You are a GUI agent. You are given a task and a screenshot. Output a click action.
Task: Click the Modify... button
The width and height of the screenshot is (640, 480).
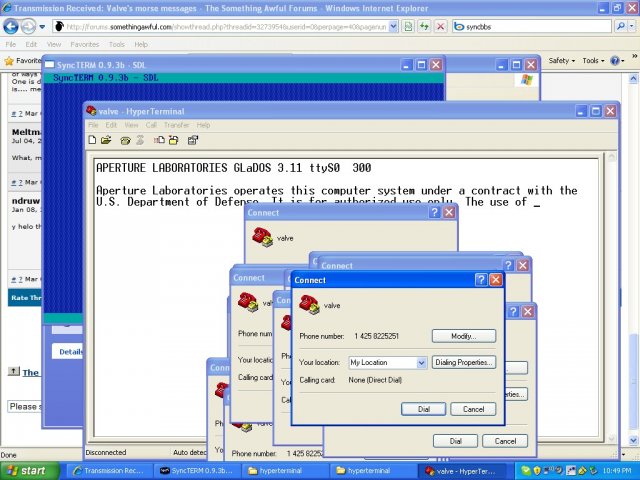tap(463, 336)
